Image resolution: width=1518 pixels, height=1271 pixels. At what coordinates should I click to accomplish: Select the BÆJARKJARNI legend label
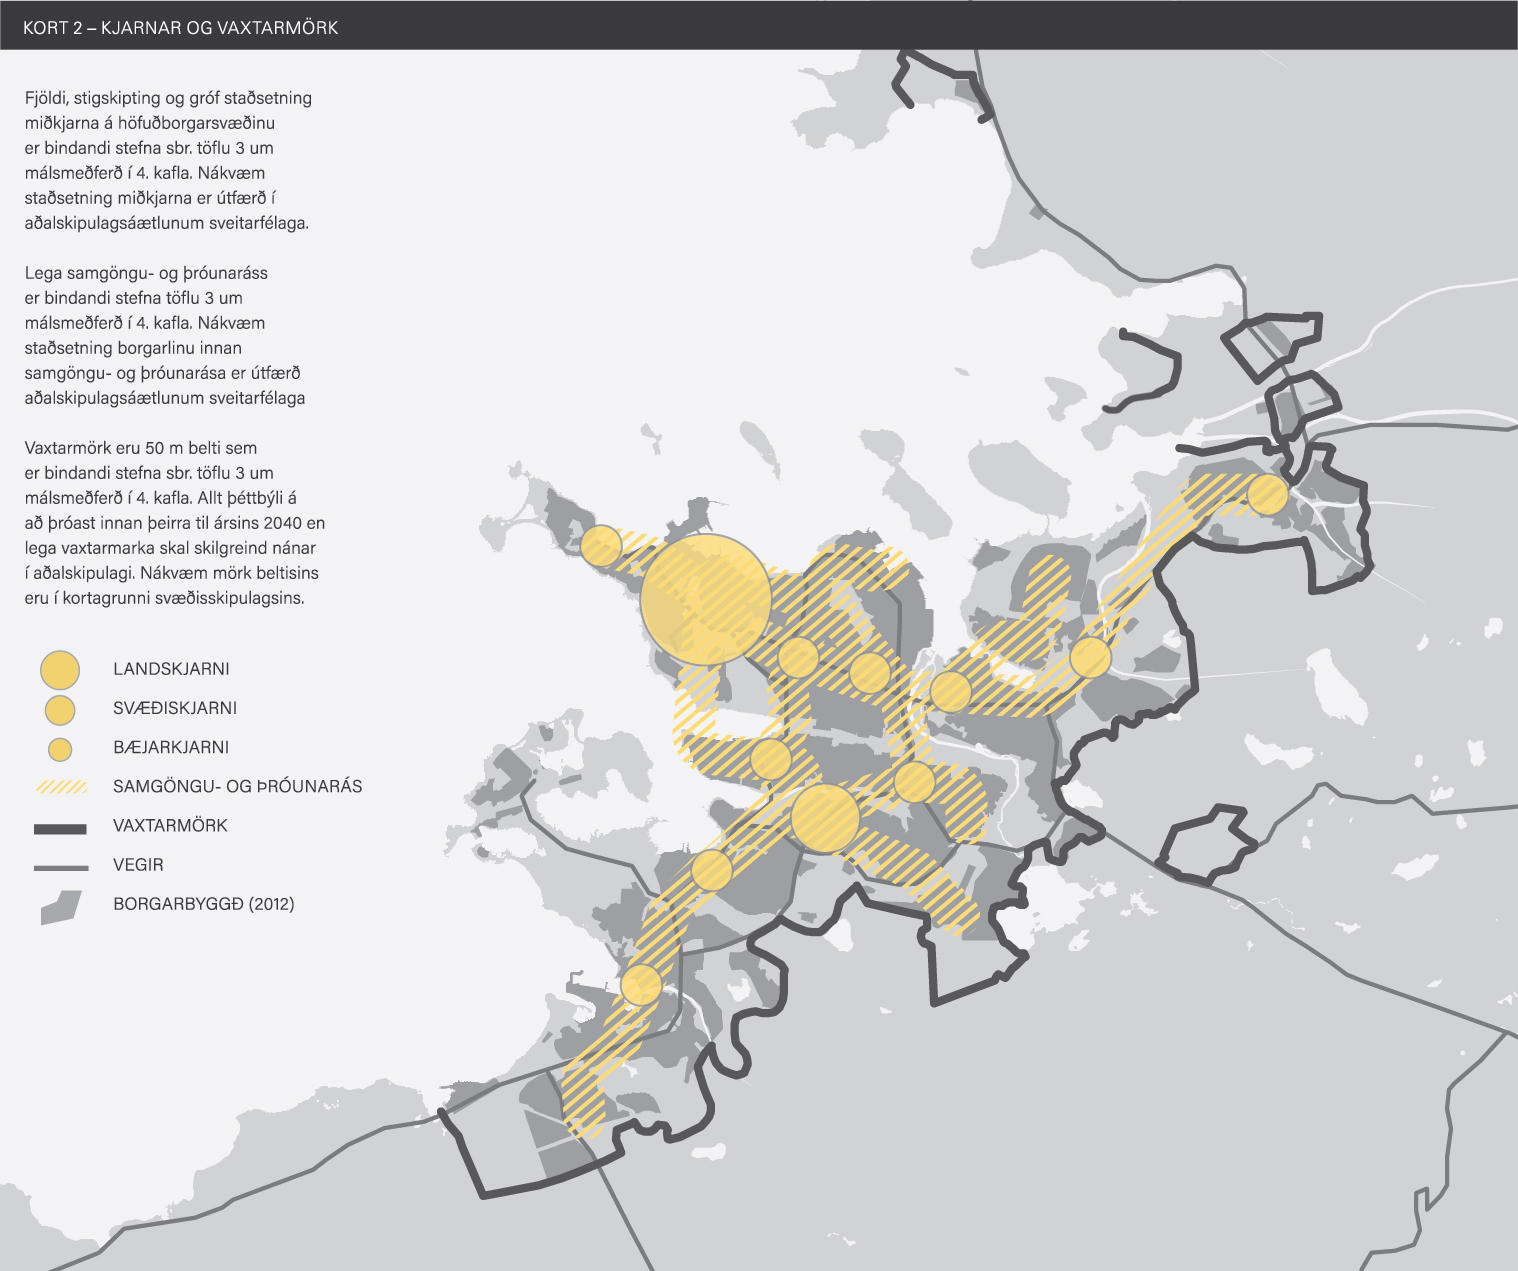tap(171, 747)
